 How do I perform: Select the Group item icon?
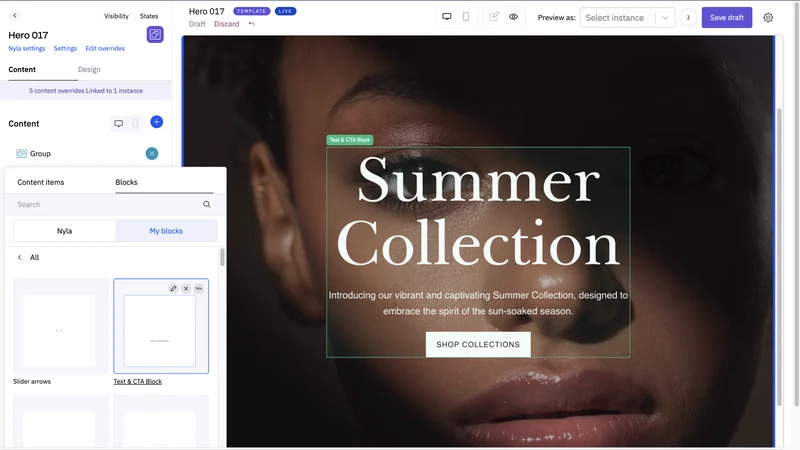(x=21, y=154)
